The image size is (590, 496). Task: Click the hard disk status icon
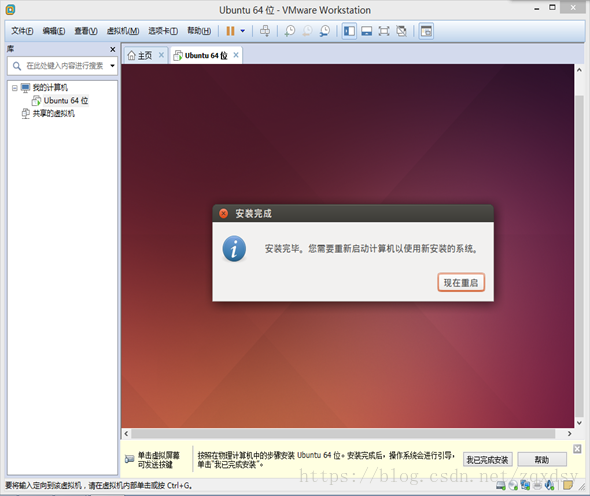(x=501, y=486)
